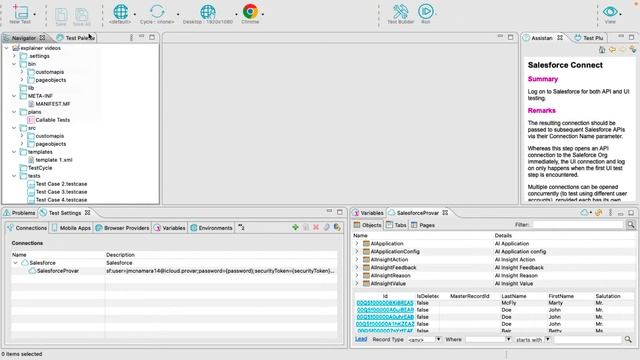Image resolution: width=640 pixels, height=360 pixels.
Task: Click the AIApplication object table icon
Action: coord(366,243)
